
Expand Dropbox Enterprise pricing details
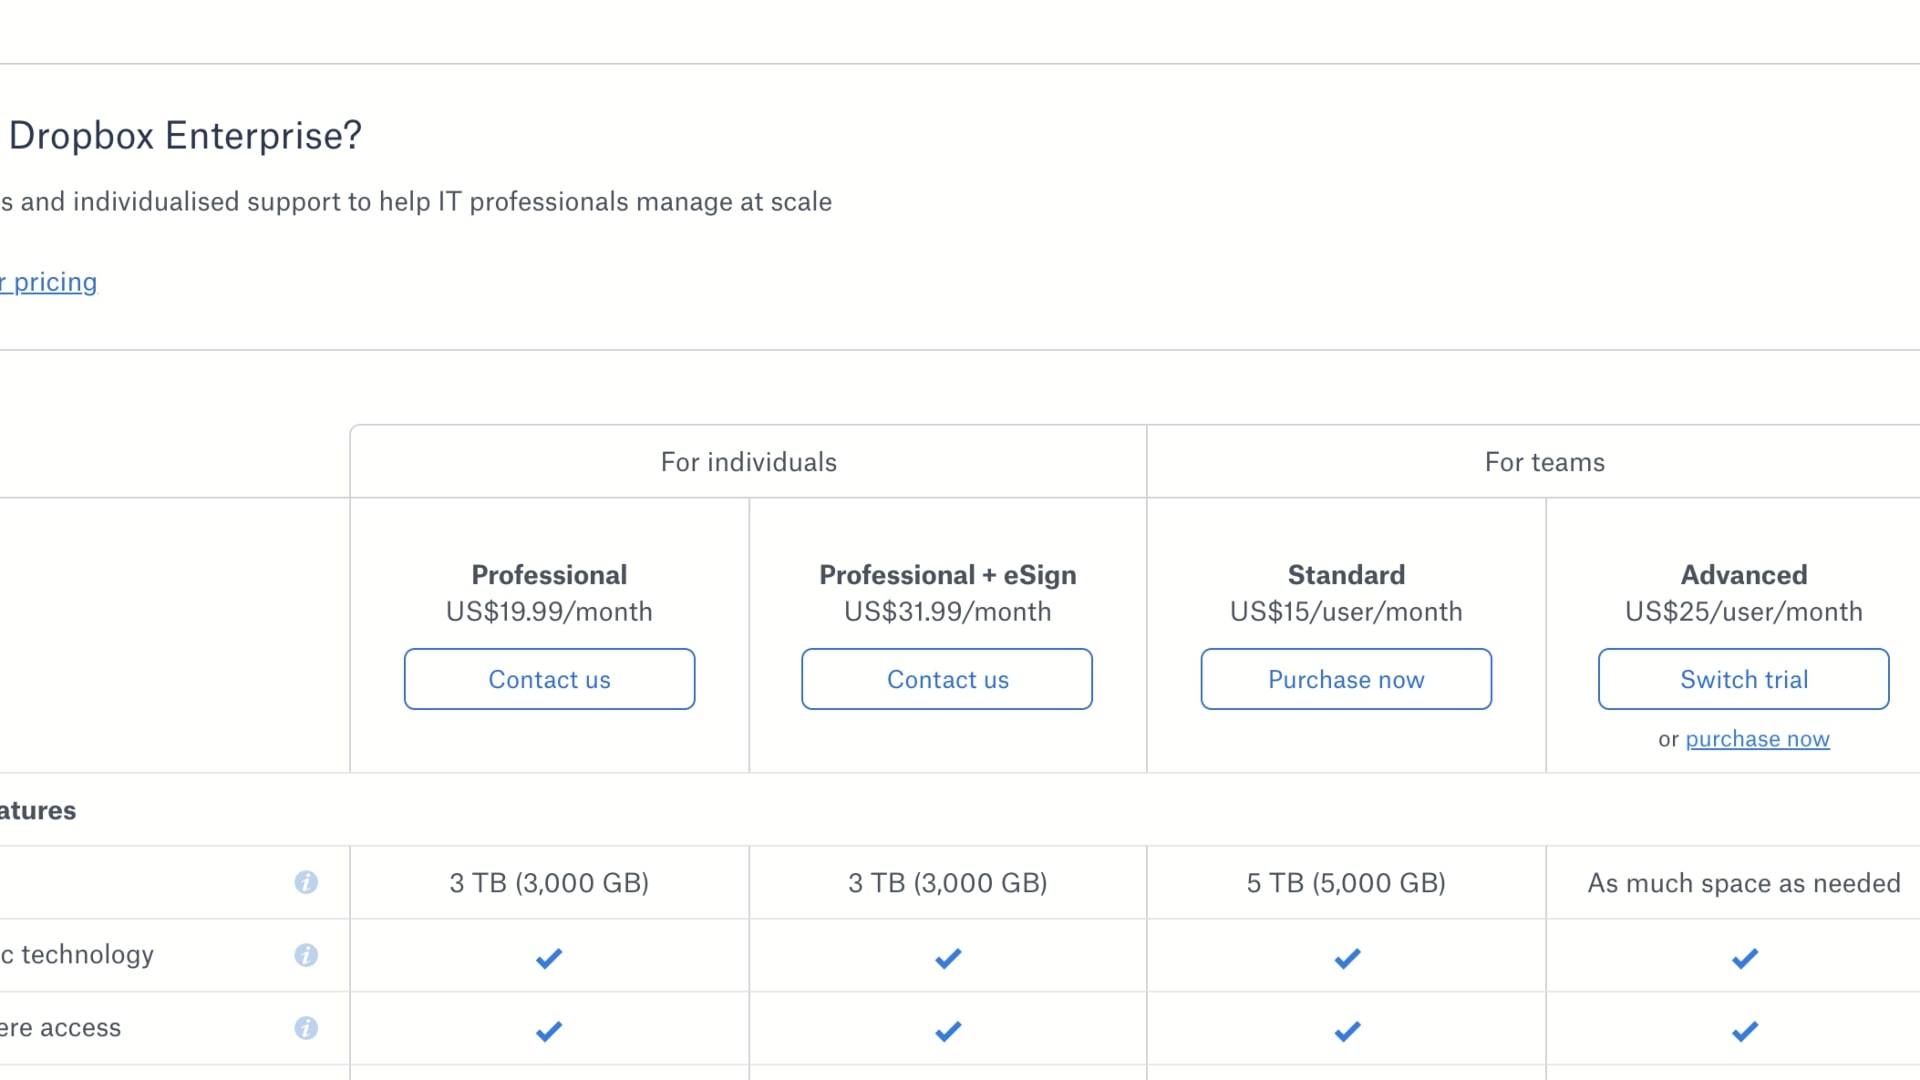tap(49, 281)
